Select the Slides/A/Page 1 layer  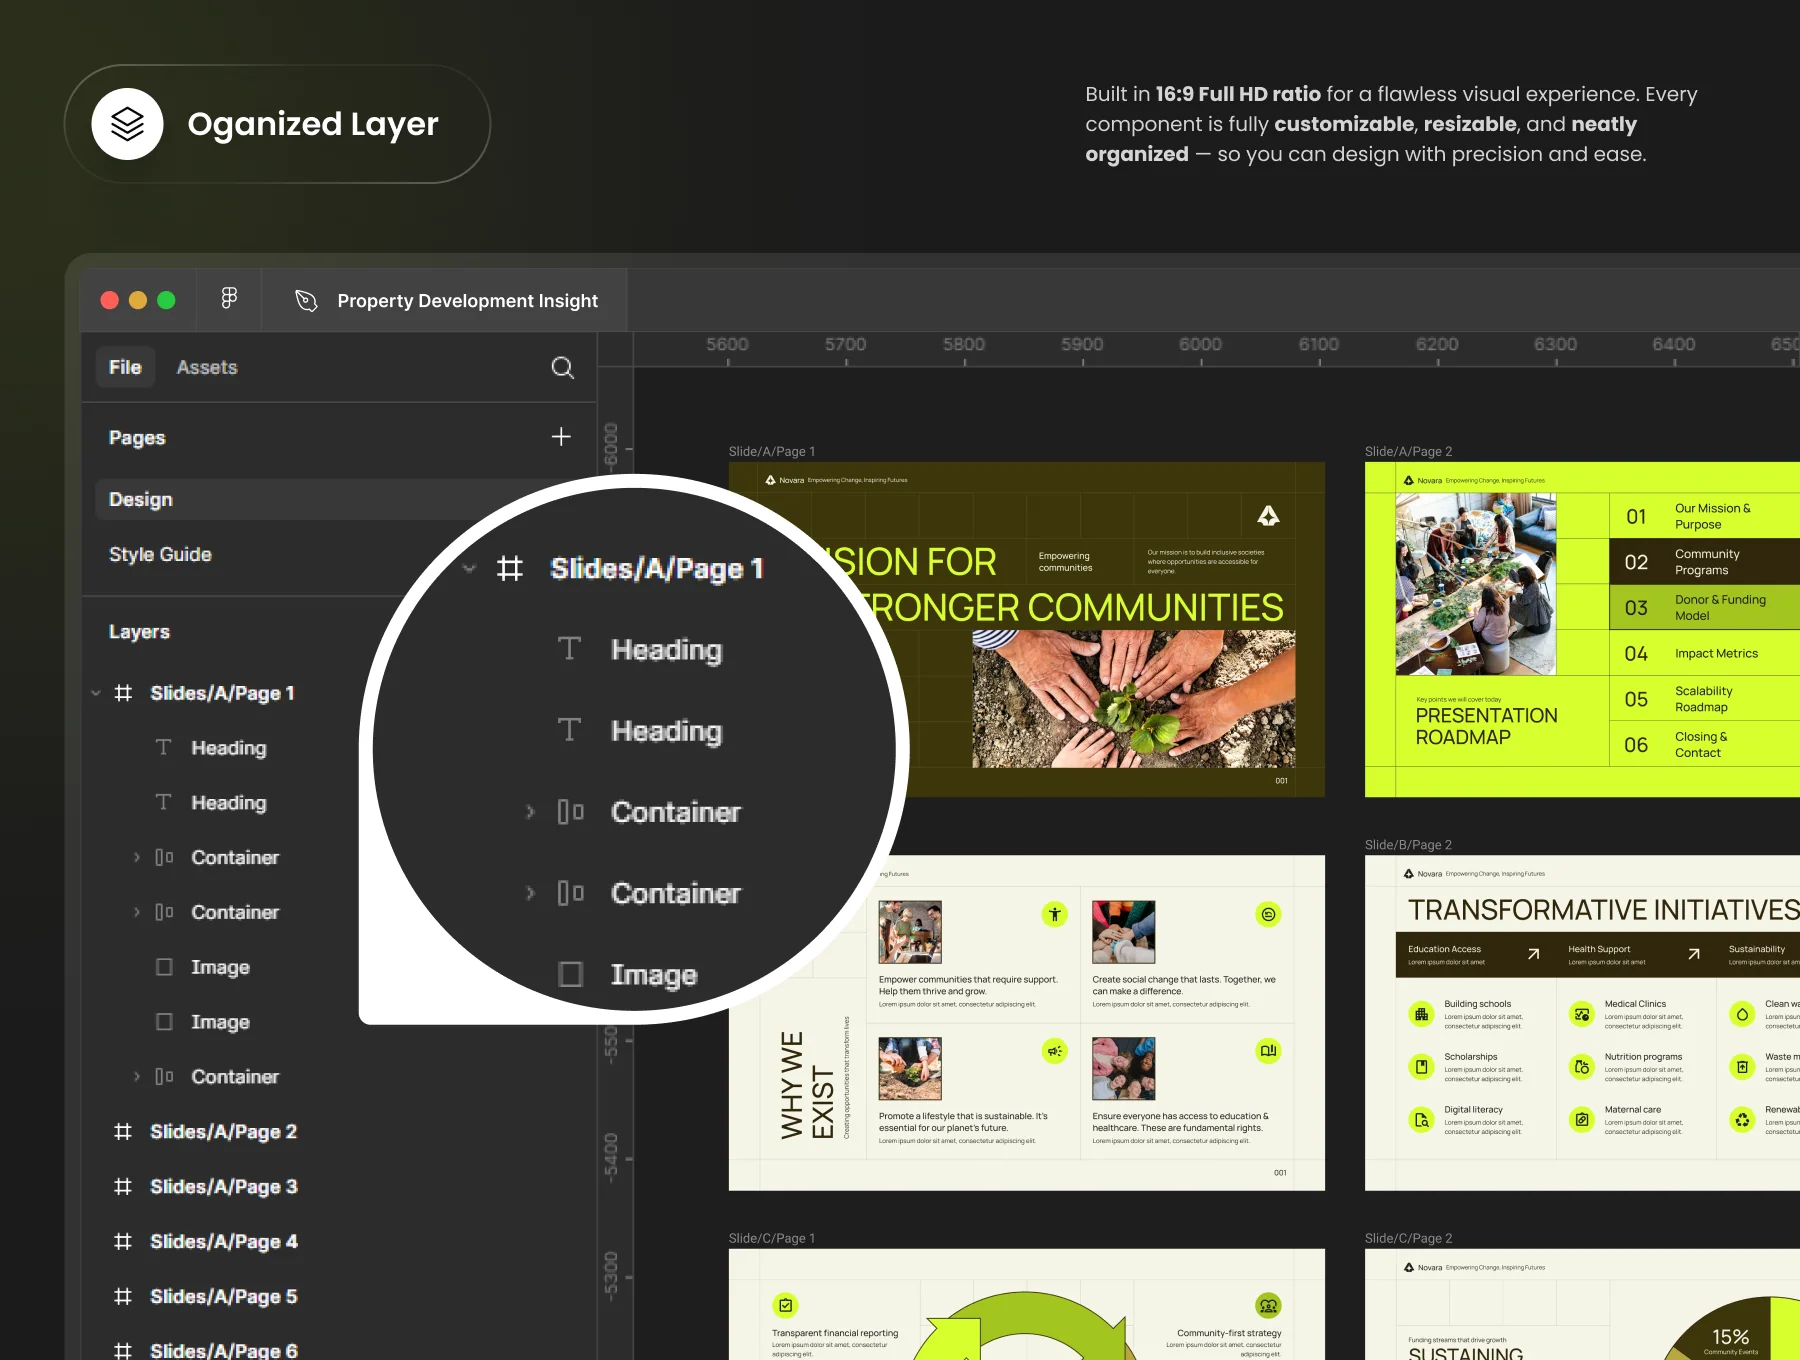click(222, 693)
